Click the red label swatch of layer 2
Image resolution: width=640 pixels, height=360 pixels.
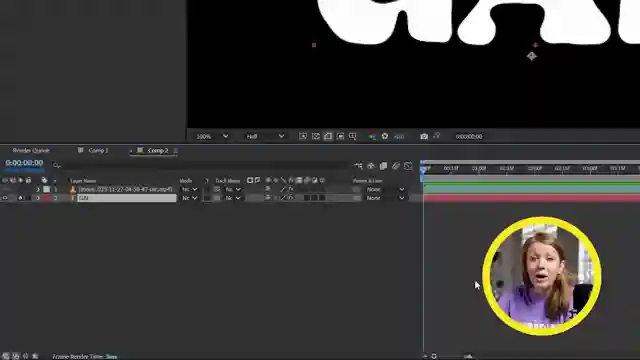point(47,198)
